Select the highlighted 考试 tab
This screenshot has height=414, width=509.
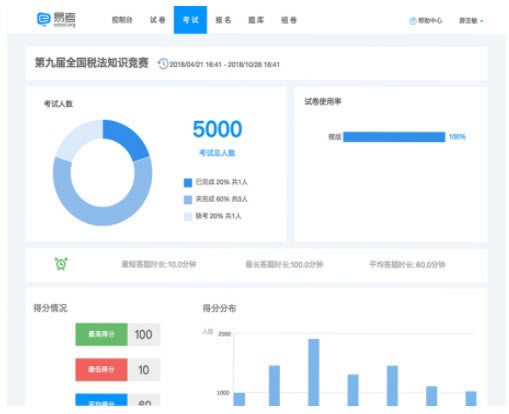(190, 20)
